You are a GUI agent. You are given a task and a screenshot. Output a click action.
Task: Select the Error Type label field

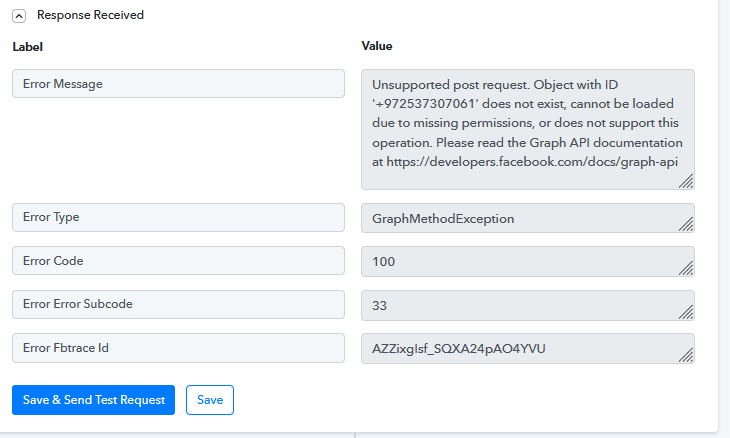click(x=178, y=217)
